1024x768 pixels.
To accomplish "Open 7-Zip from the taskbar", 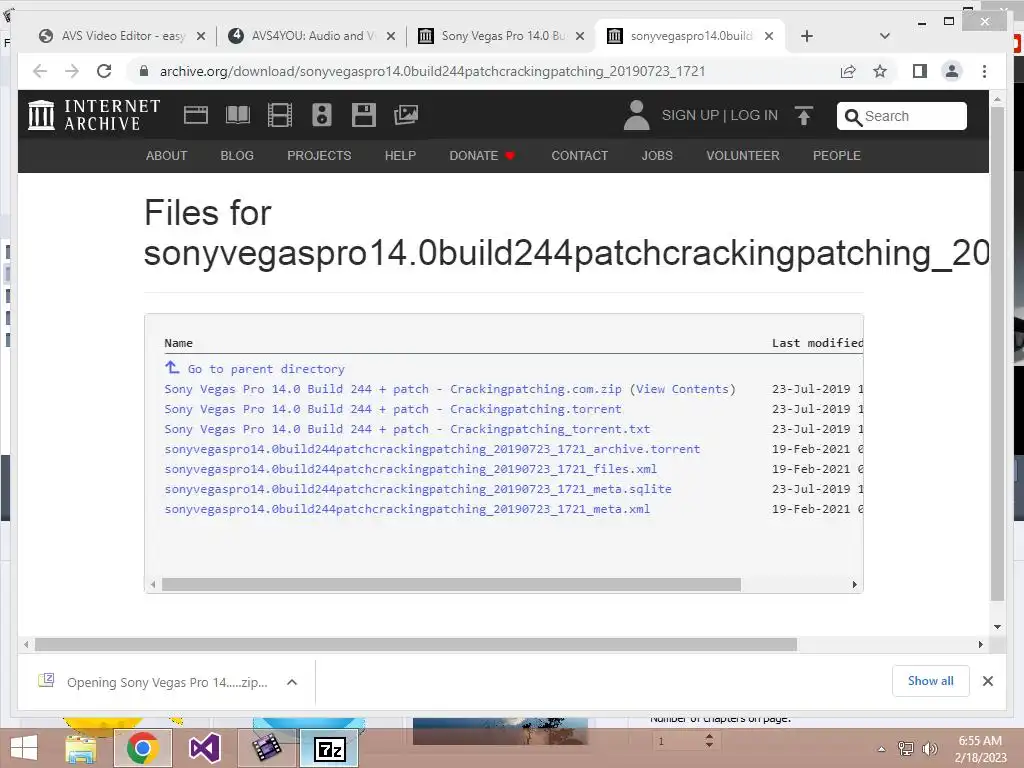I will coord(329,748).
